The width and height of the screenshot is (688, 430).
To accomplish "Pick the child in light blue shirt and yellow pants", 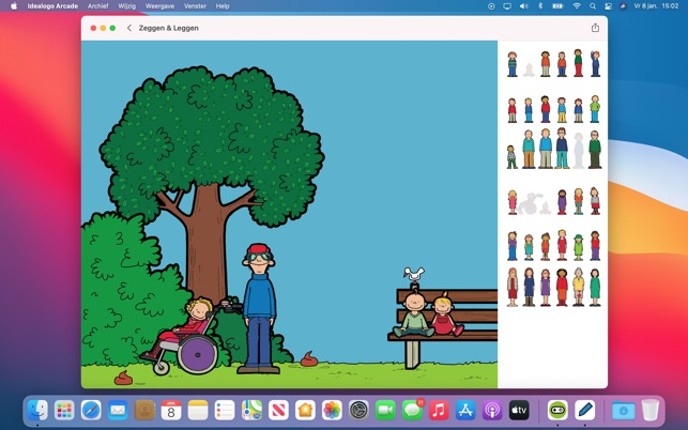I will coord(562,110).
